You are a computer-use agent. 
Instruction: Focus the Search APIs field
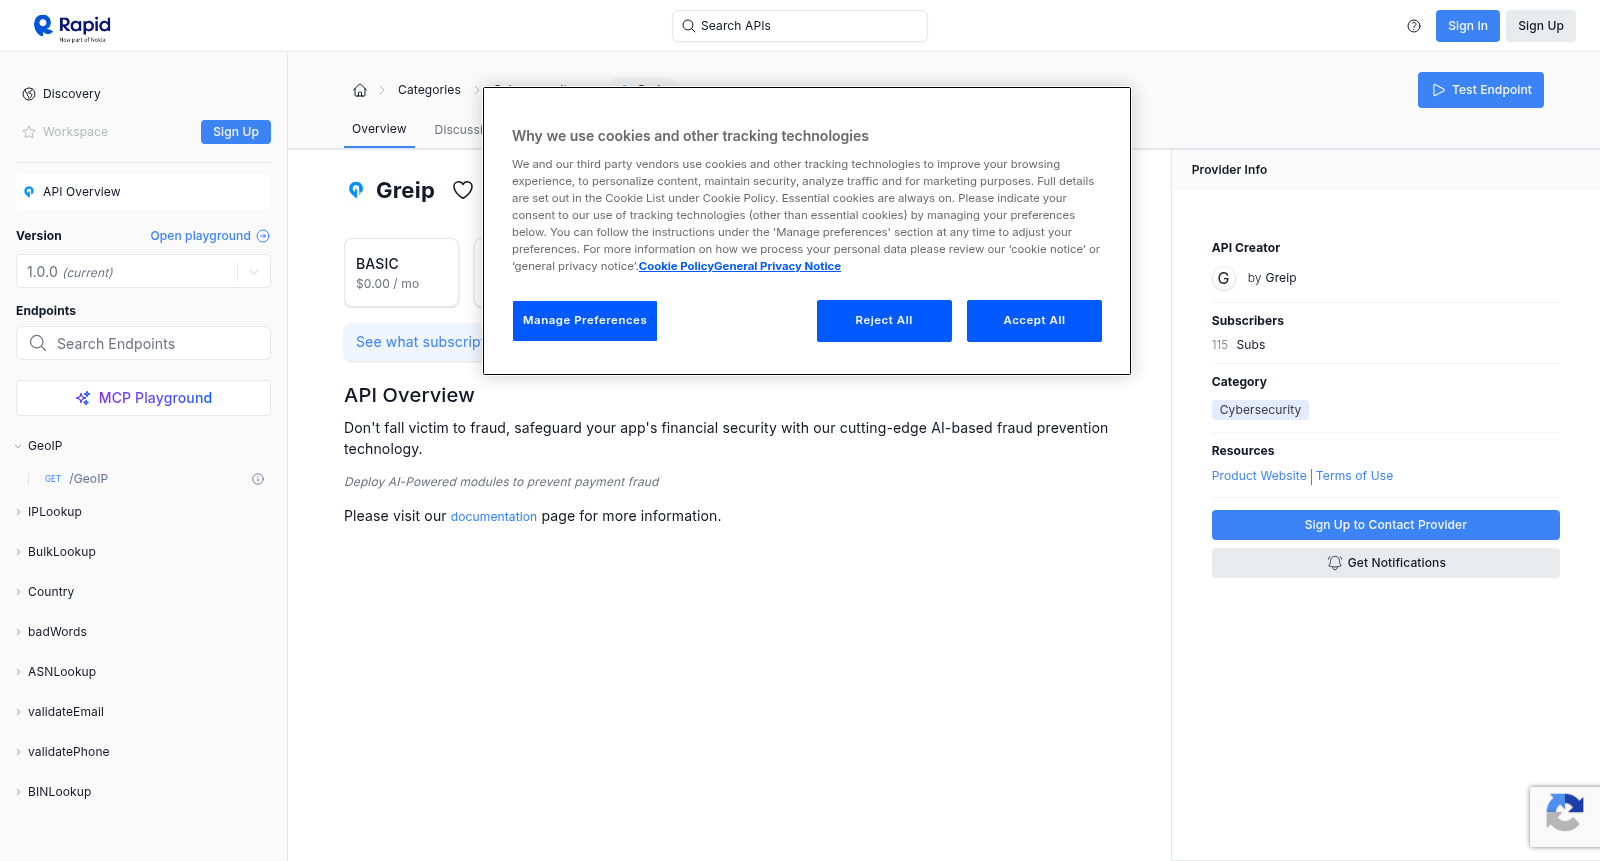point(800,26)
